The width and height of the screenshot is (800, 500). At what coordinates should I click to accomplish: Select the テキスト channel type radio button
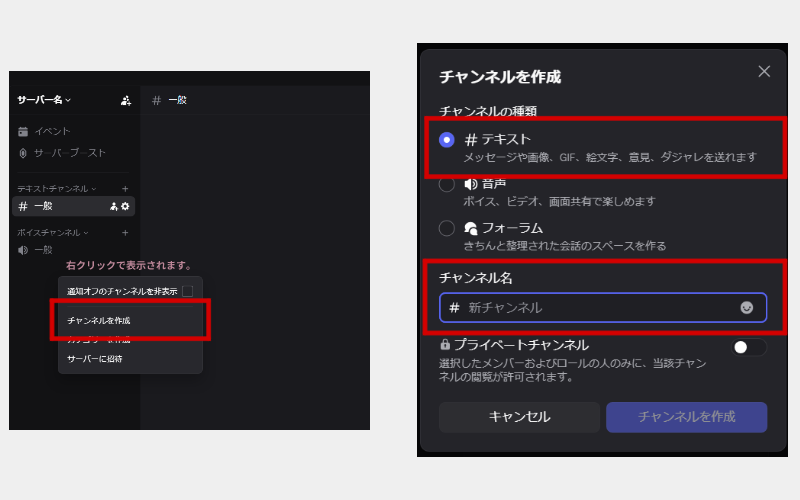pos(446,140)
